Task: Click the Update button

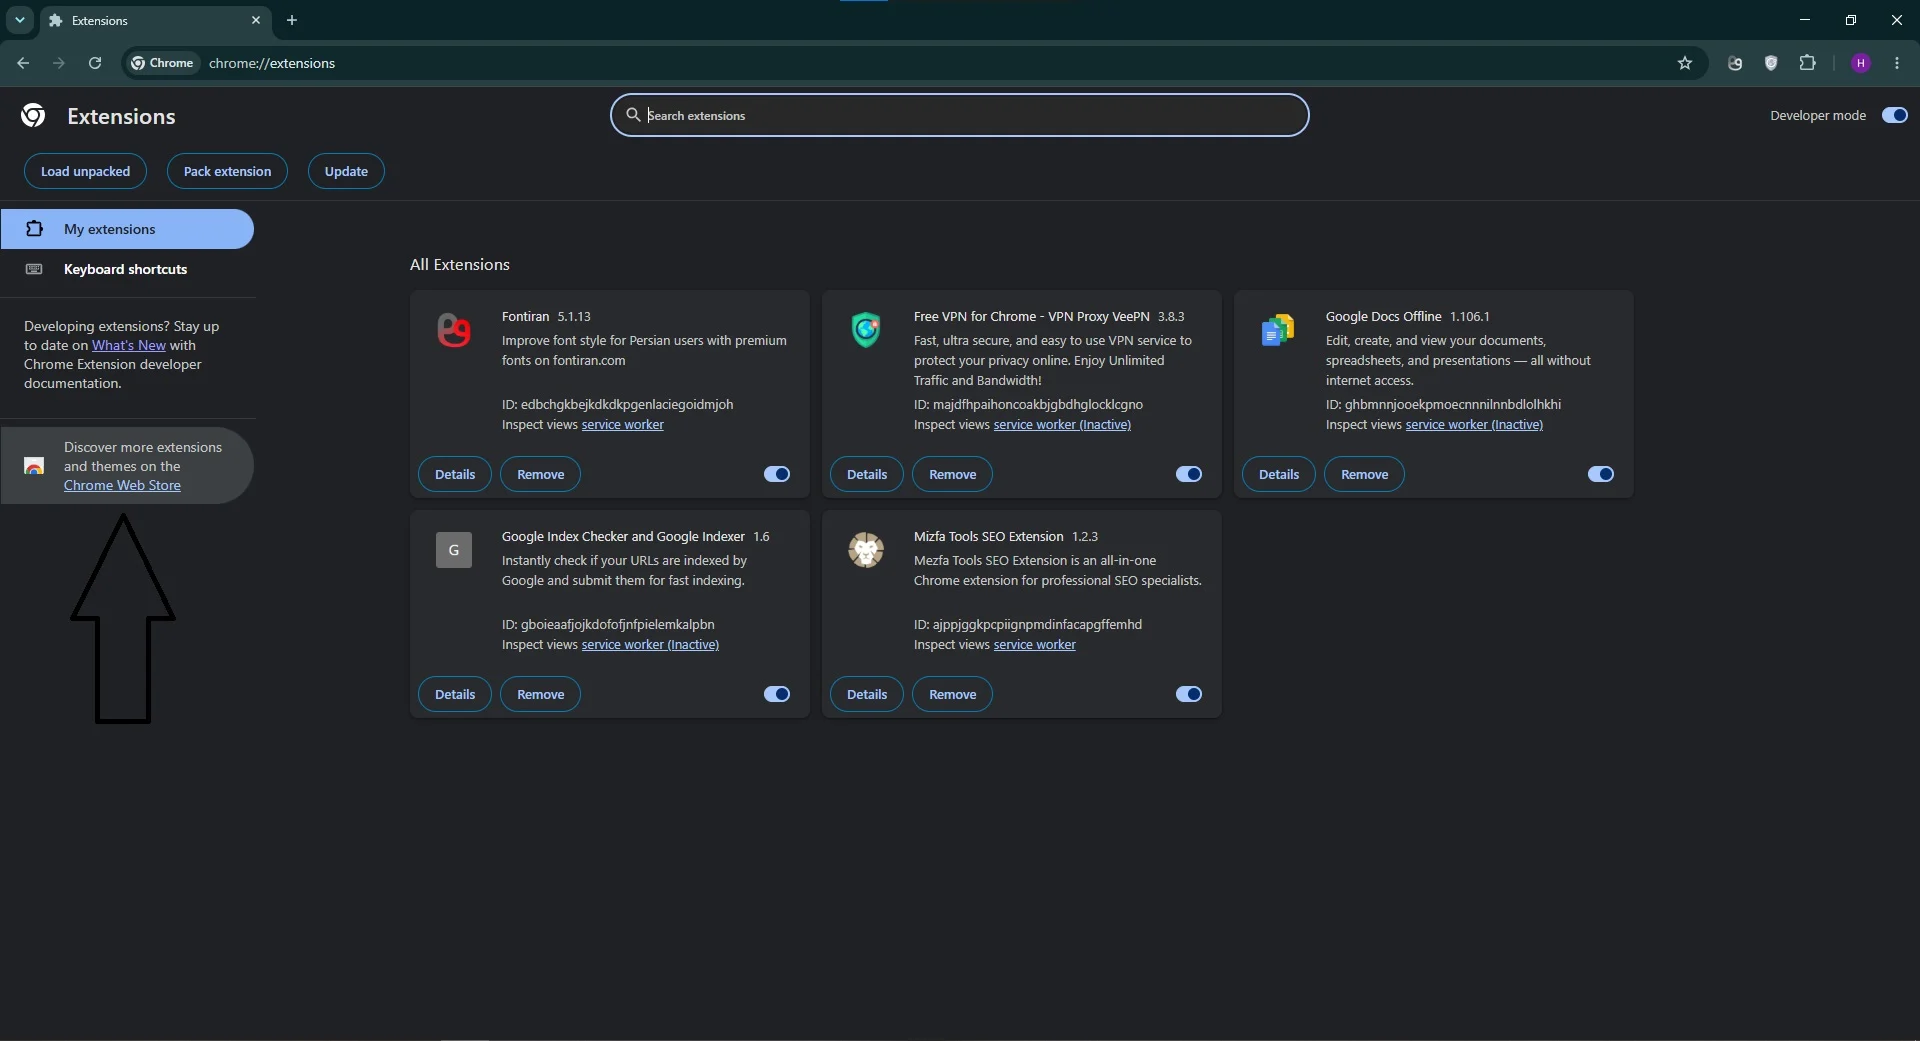Action: pyautogui.click(x=346, y=171)
